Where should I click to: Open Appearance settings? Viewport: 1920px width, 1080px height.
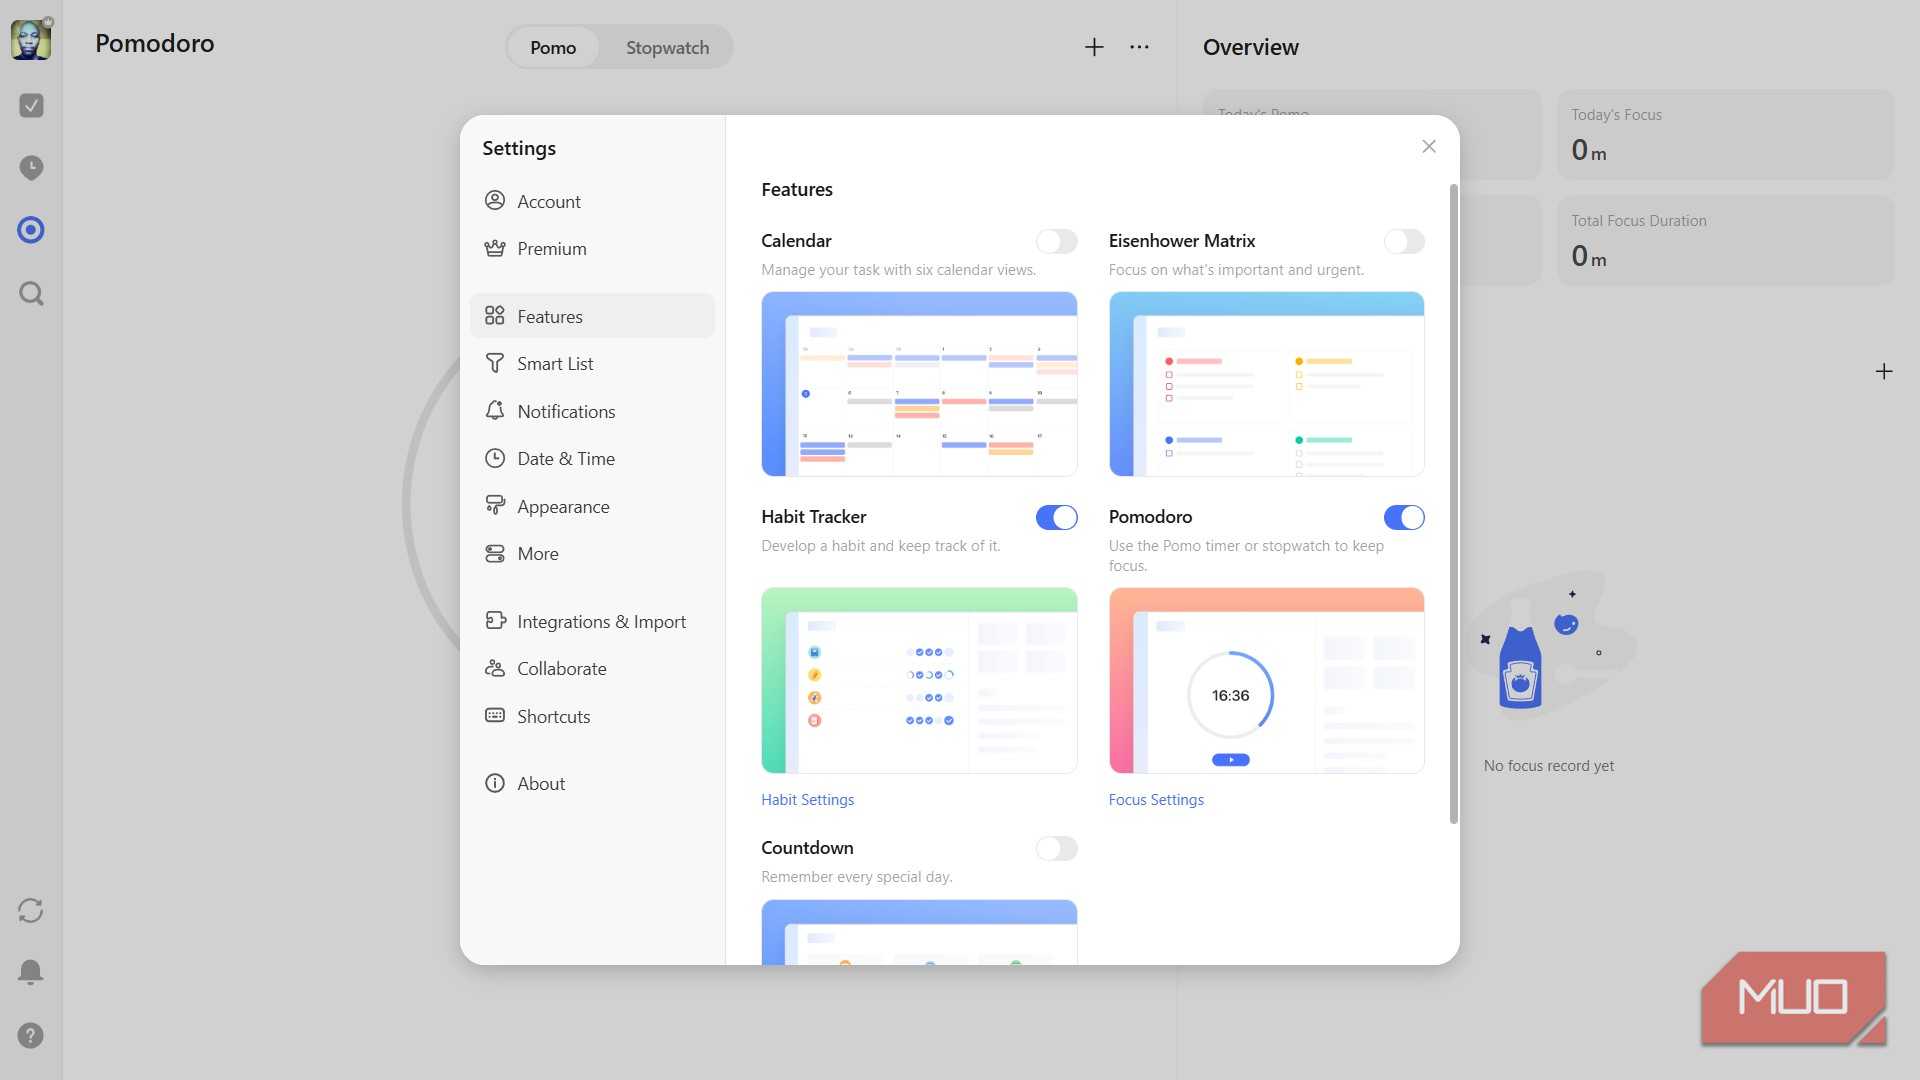[592, 506]
